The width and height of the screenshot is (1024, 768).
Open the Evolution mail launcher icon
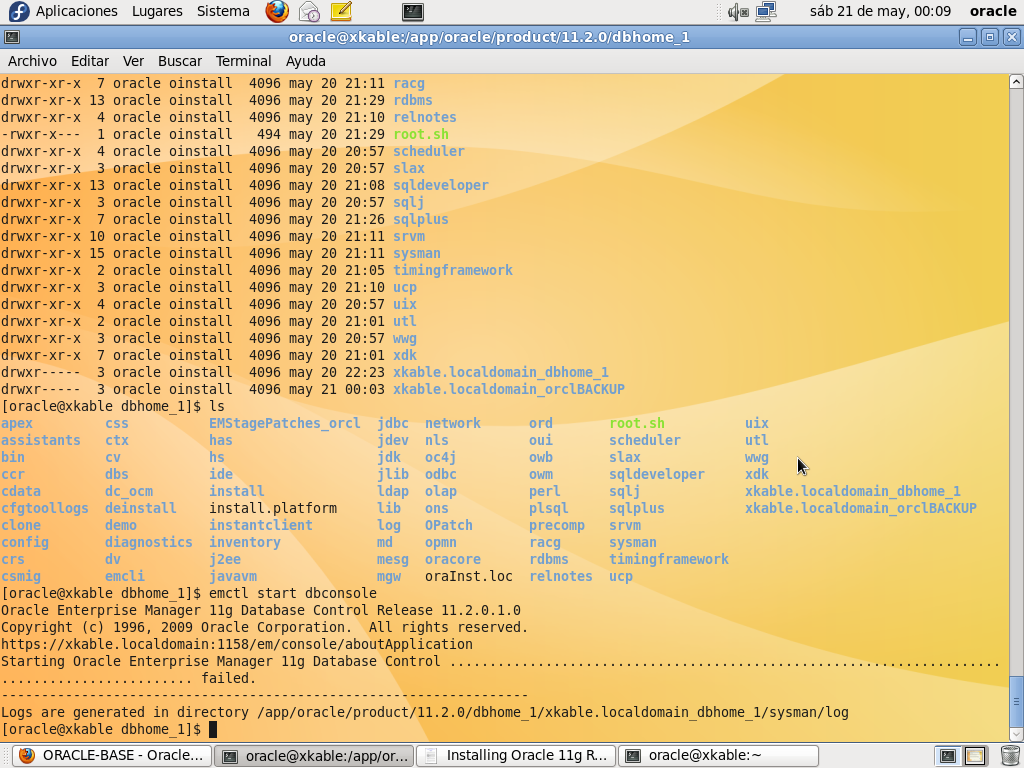click(x=309, y=11)
